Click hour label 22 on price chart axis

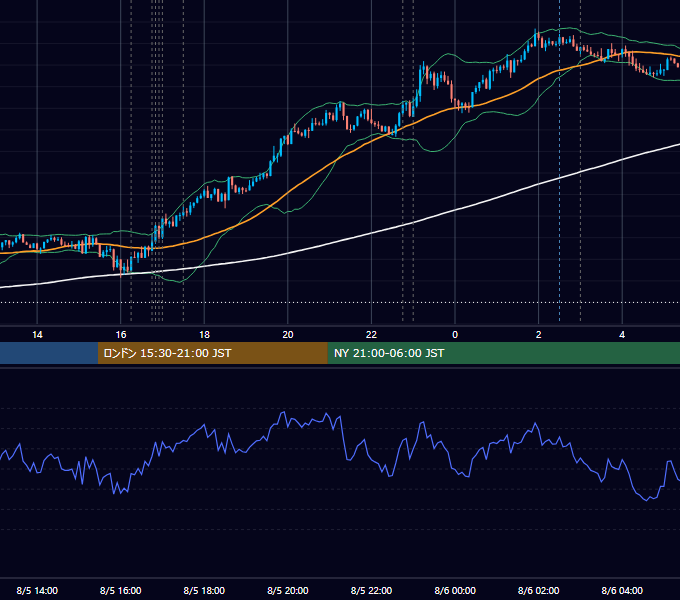[371, 334]
